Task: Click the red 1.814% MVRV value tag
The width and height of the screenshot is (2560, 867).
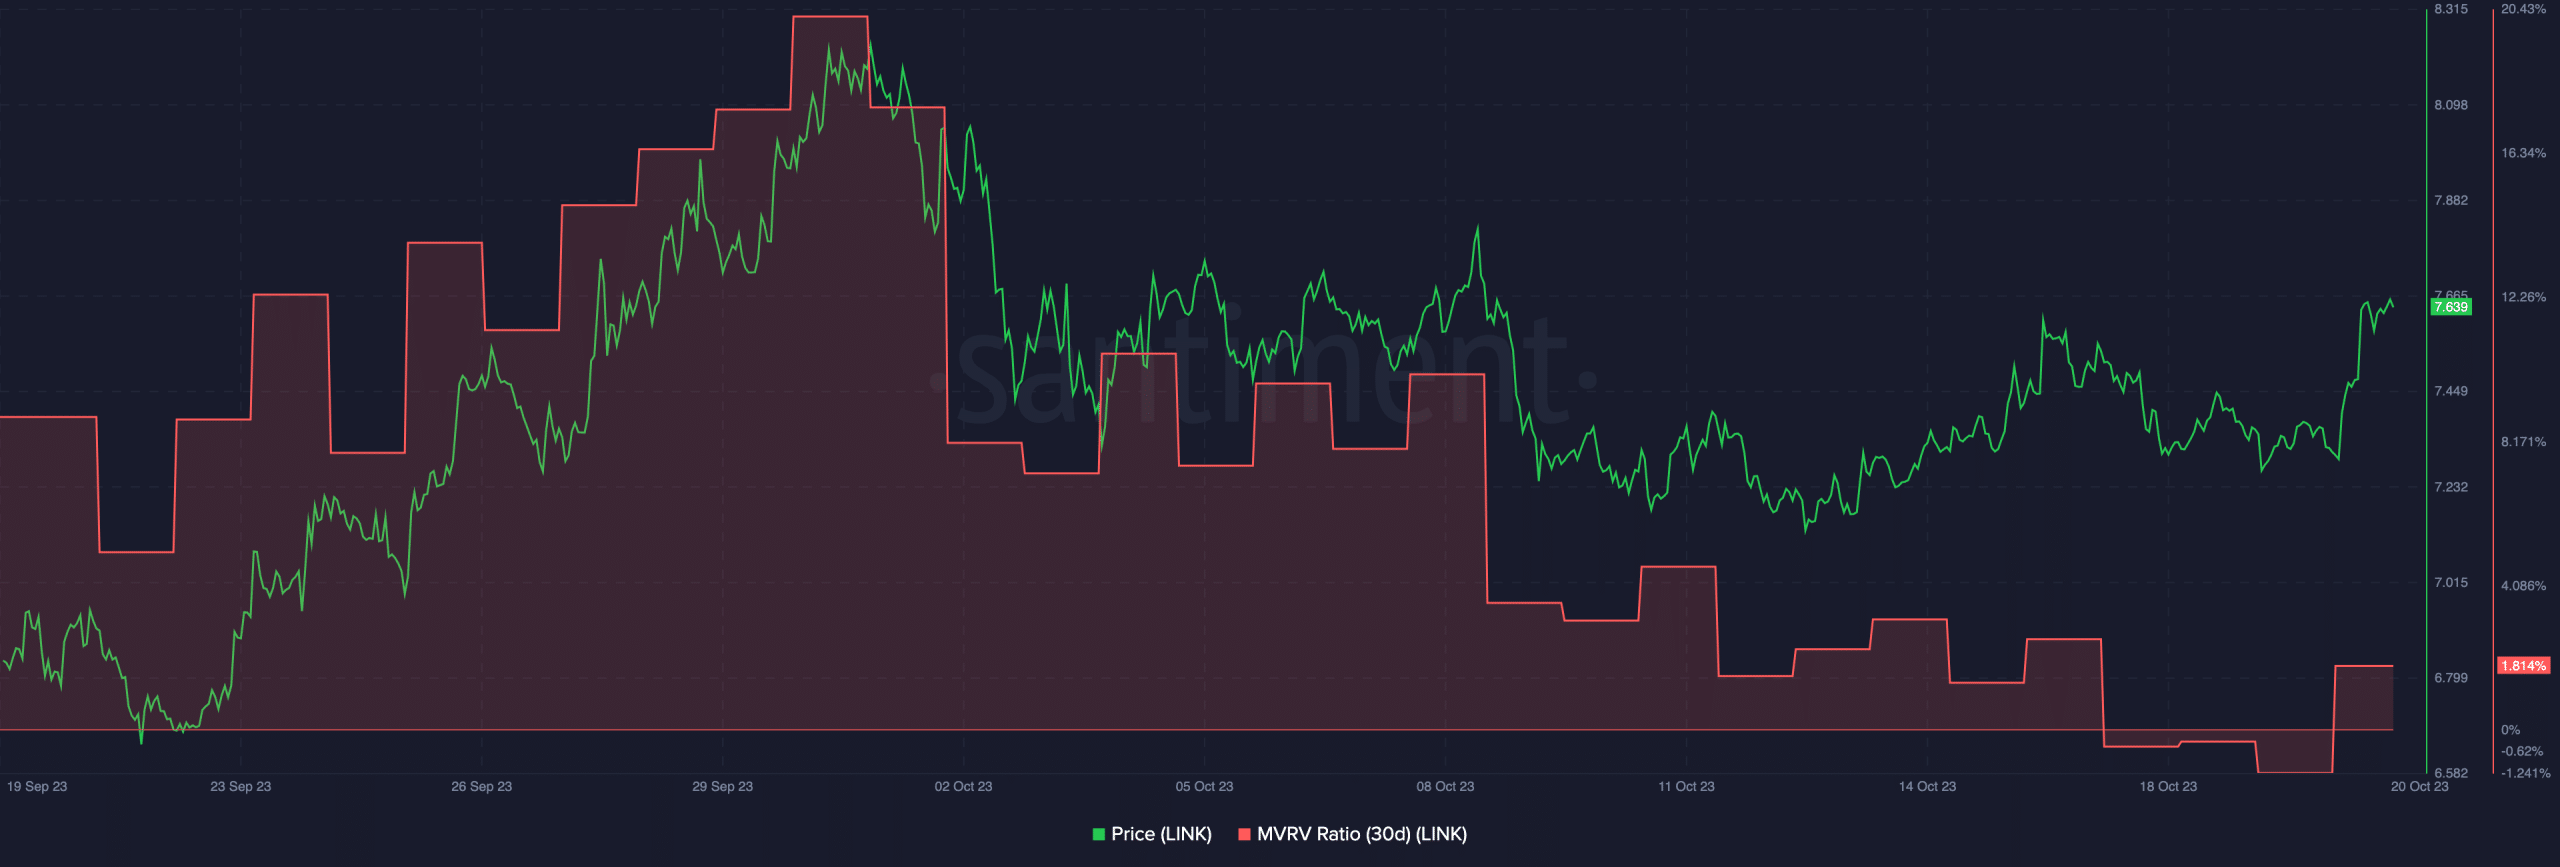Action: pyautogui.click(x=2523, y=666)
